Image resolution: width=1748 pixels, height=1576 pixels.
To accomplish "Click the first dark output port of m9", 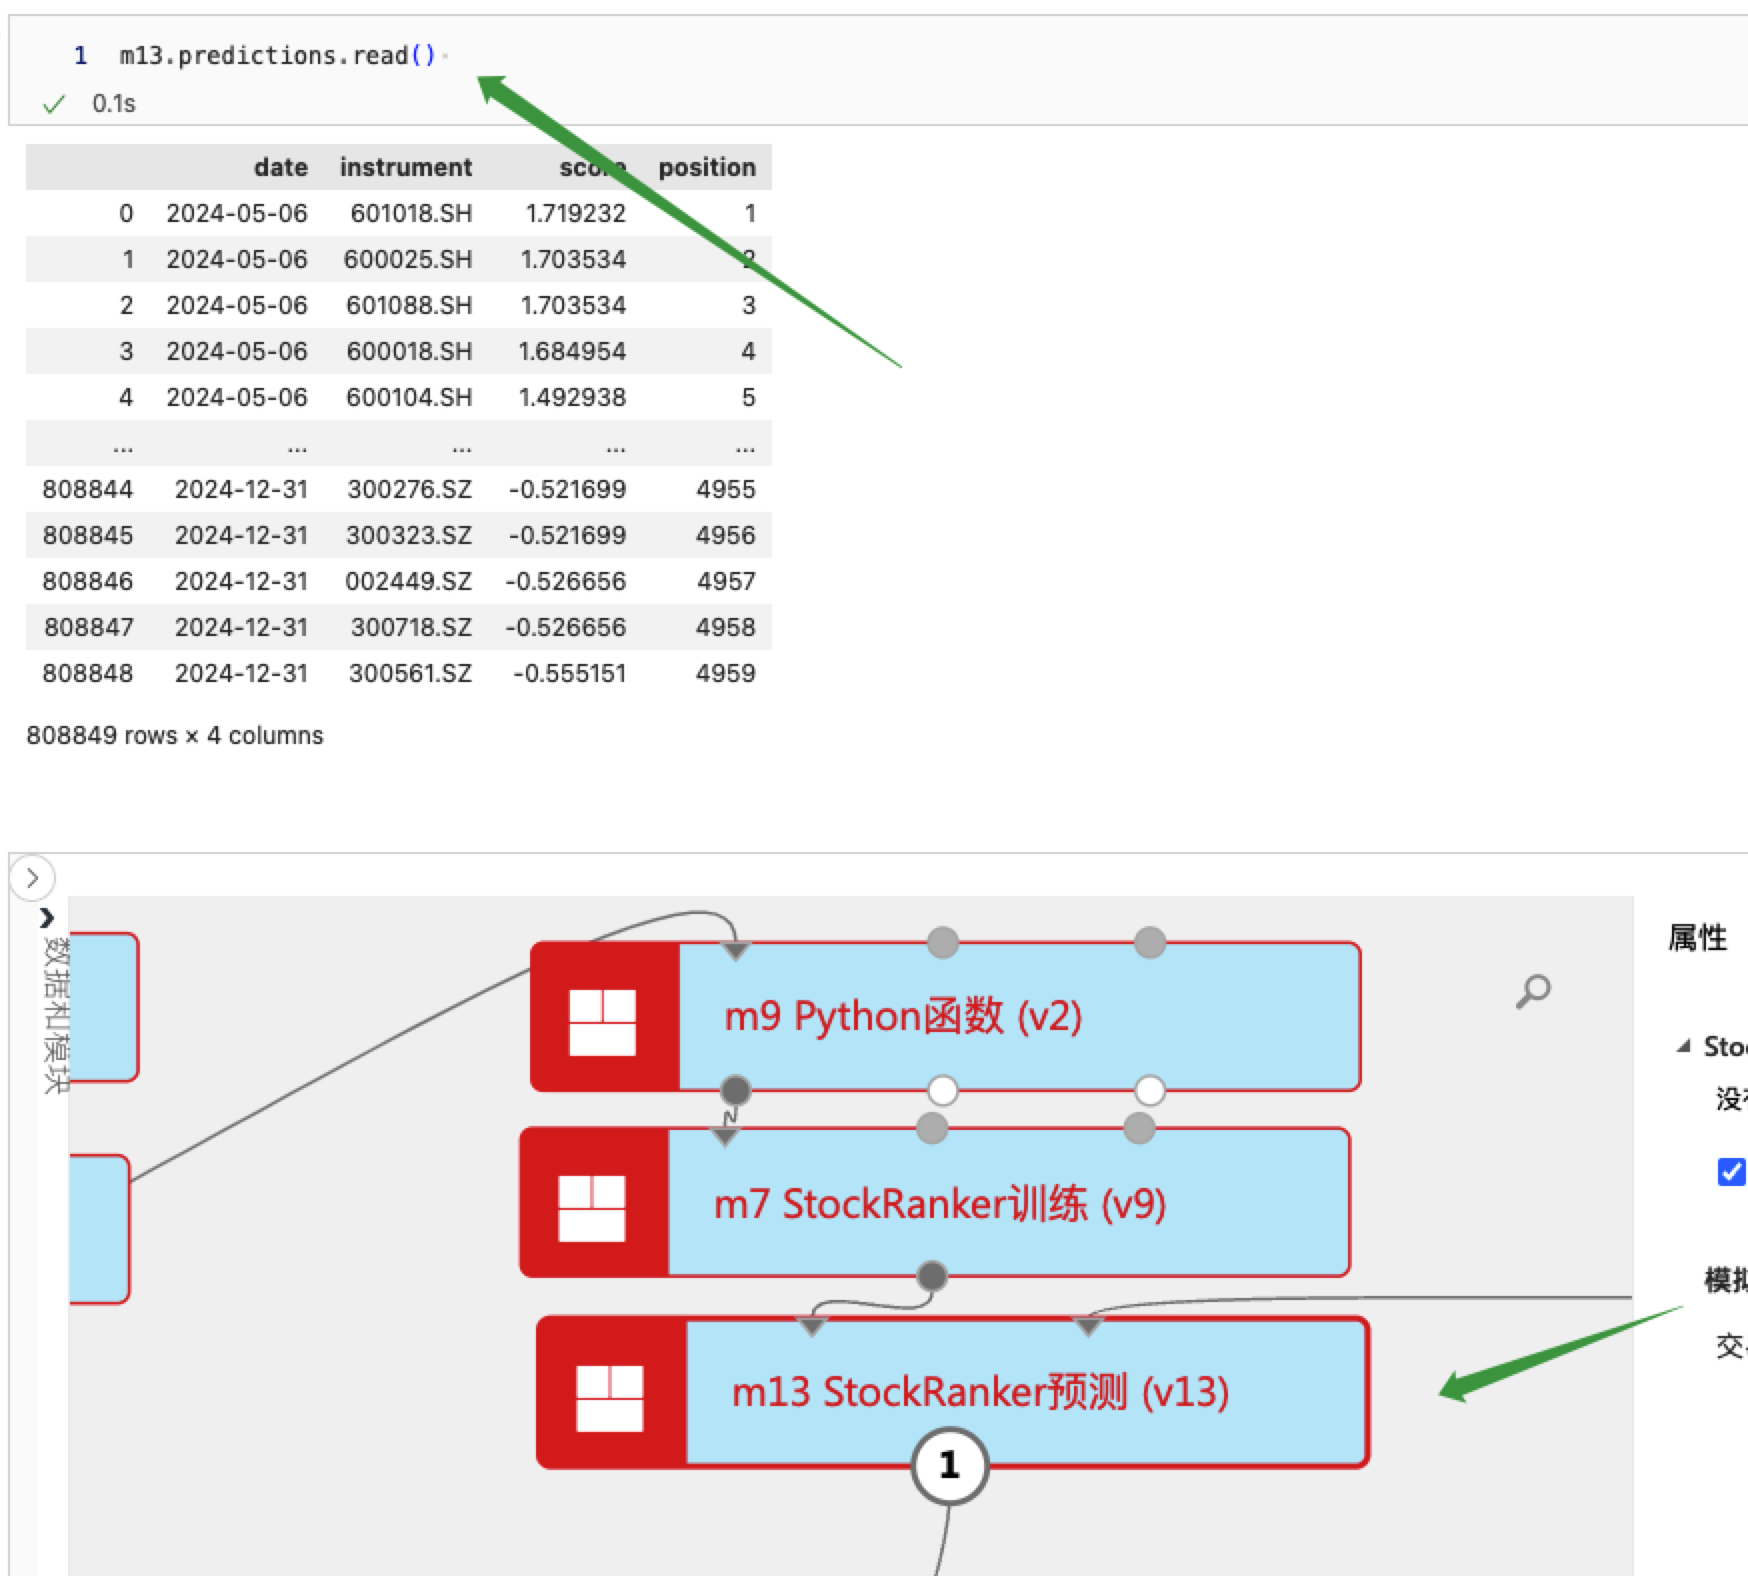I will tap(735, 1090).
